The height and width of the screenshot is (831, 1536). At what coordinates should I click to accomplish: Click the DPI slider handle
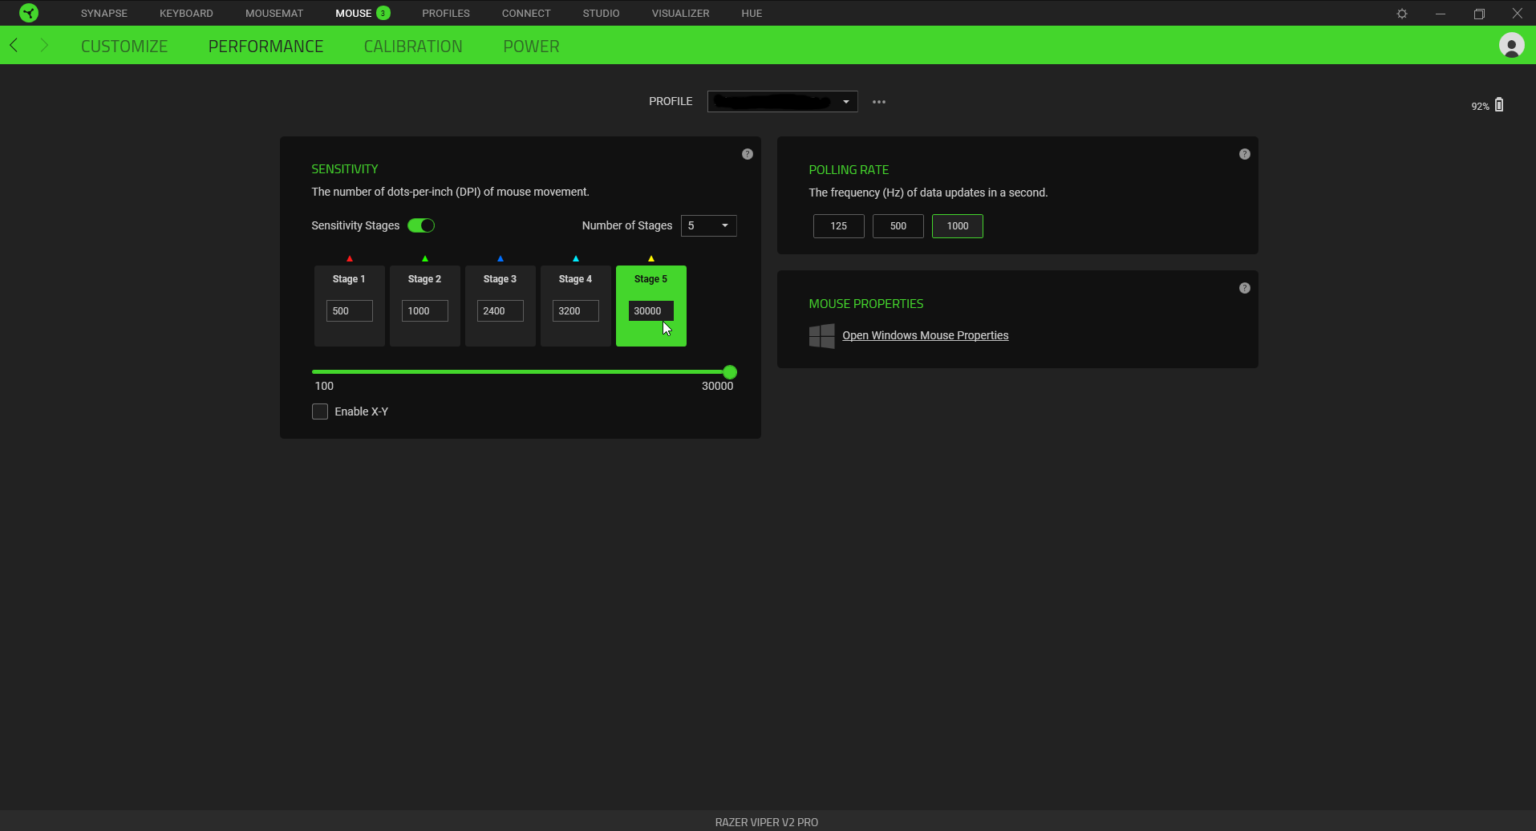coord(730,372)
